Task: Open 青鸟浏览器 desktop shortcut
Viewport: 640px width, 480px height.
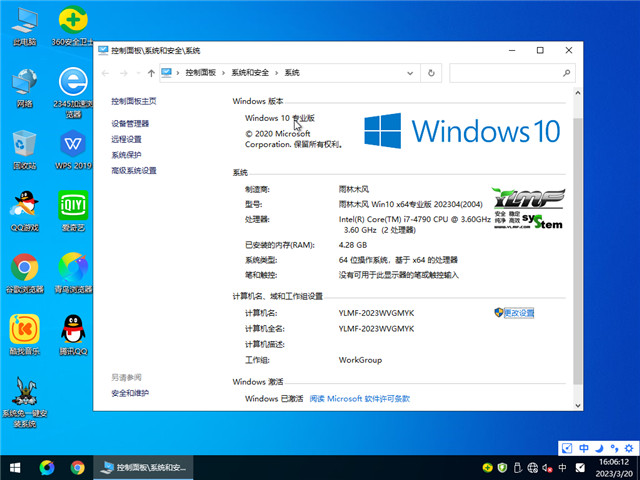Action: 73,273
